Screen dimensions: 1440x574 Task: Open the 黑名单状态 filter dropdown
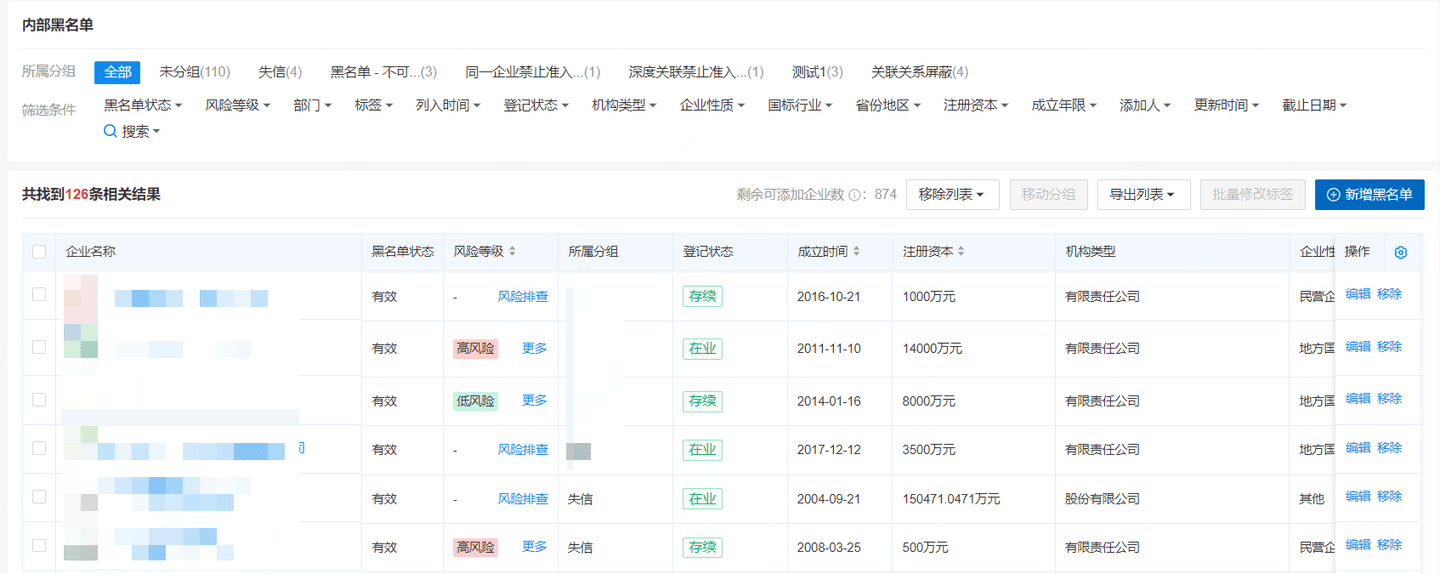point(143,105)
